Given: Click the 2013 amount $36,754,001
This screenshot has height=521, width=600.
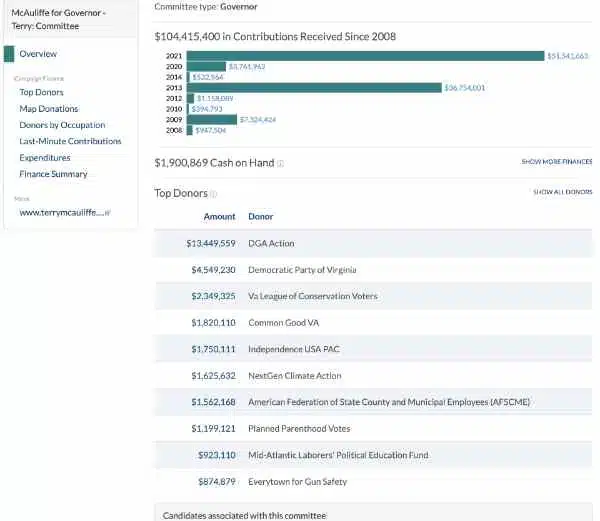Looking at the screenshot, I should point(465,88).
